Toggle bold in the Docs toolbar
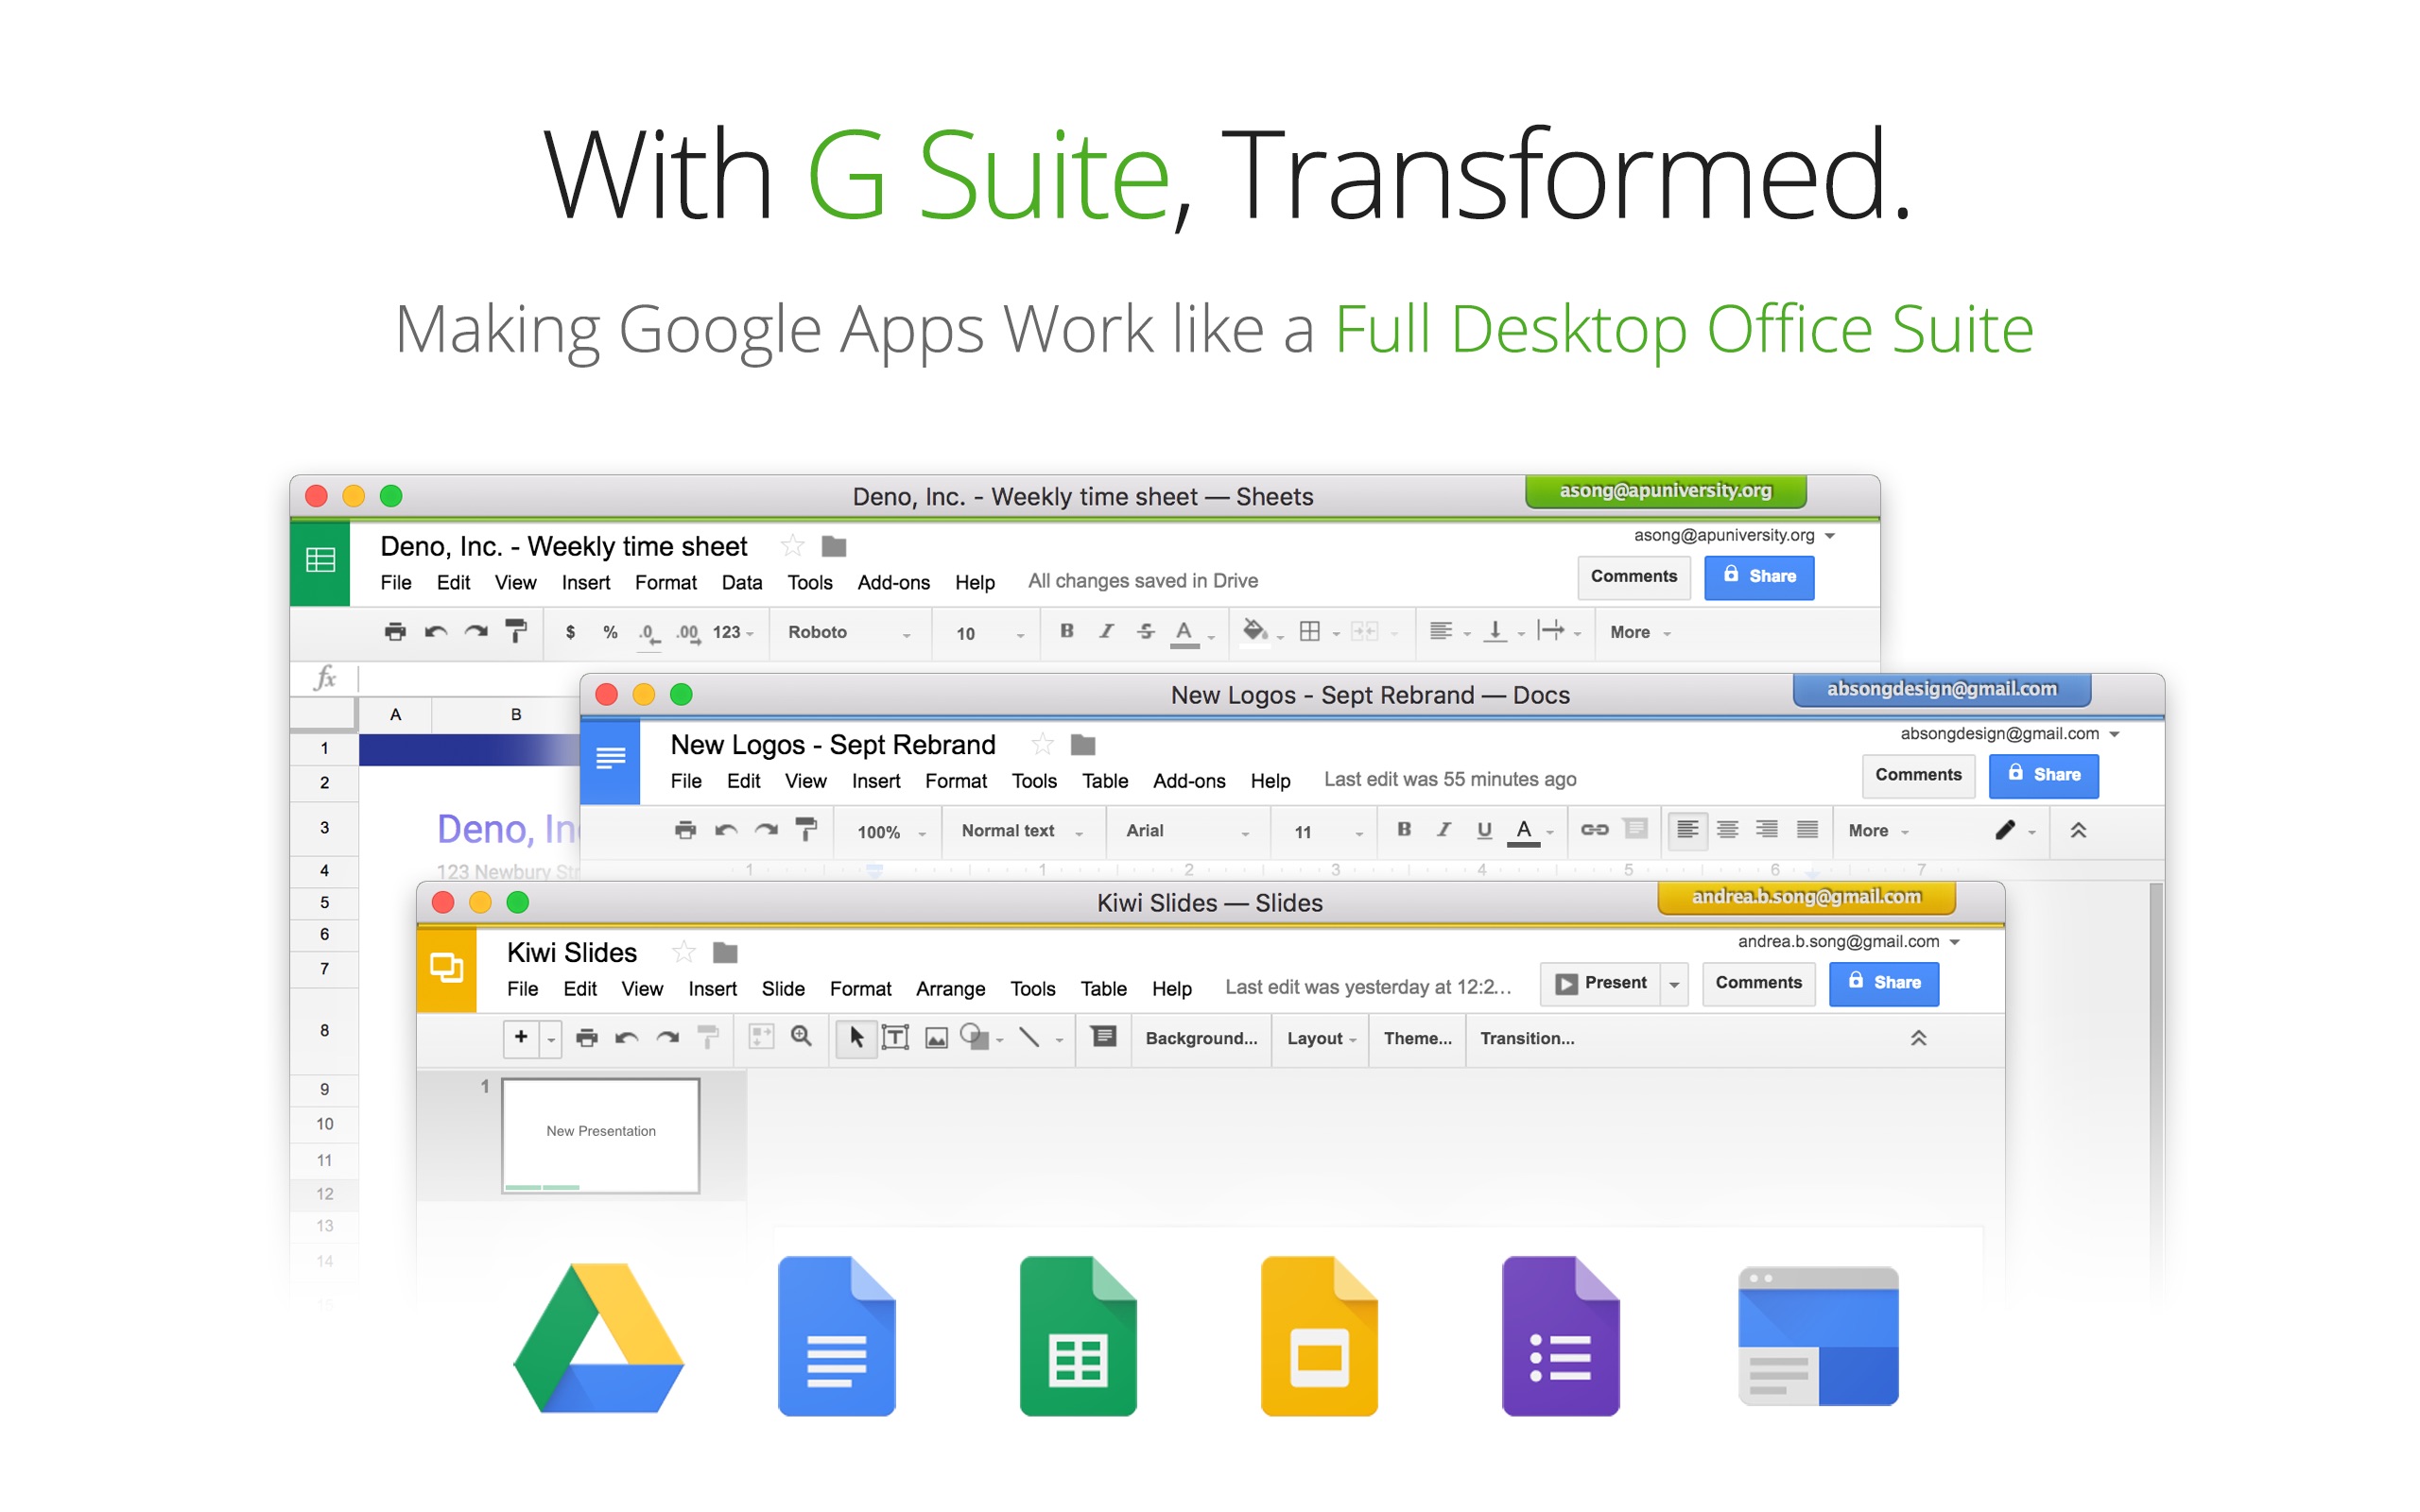Image resolution: width=2420 pixels, height=1512 pixels. 1404,830
